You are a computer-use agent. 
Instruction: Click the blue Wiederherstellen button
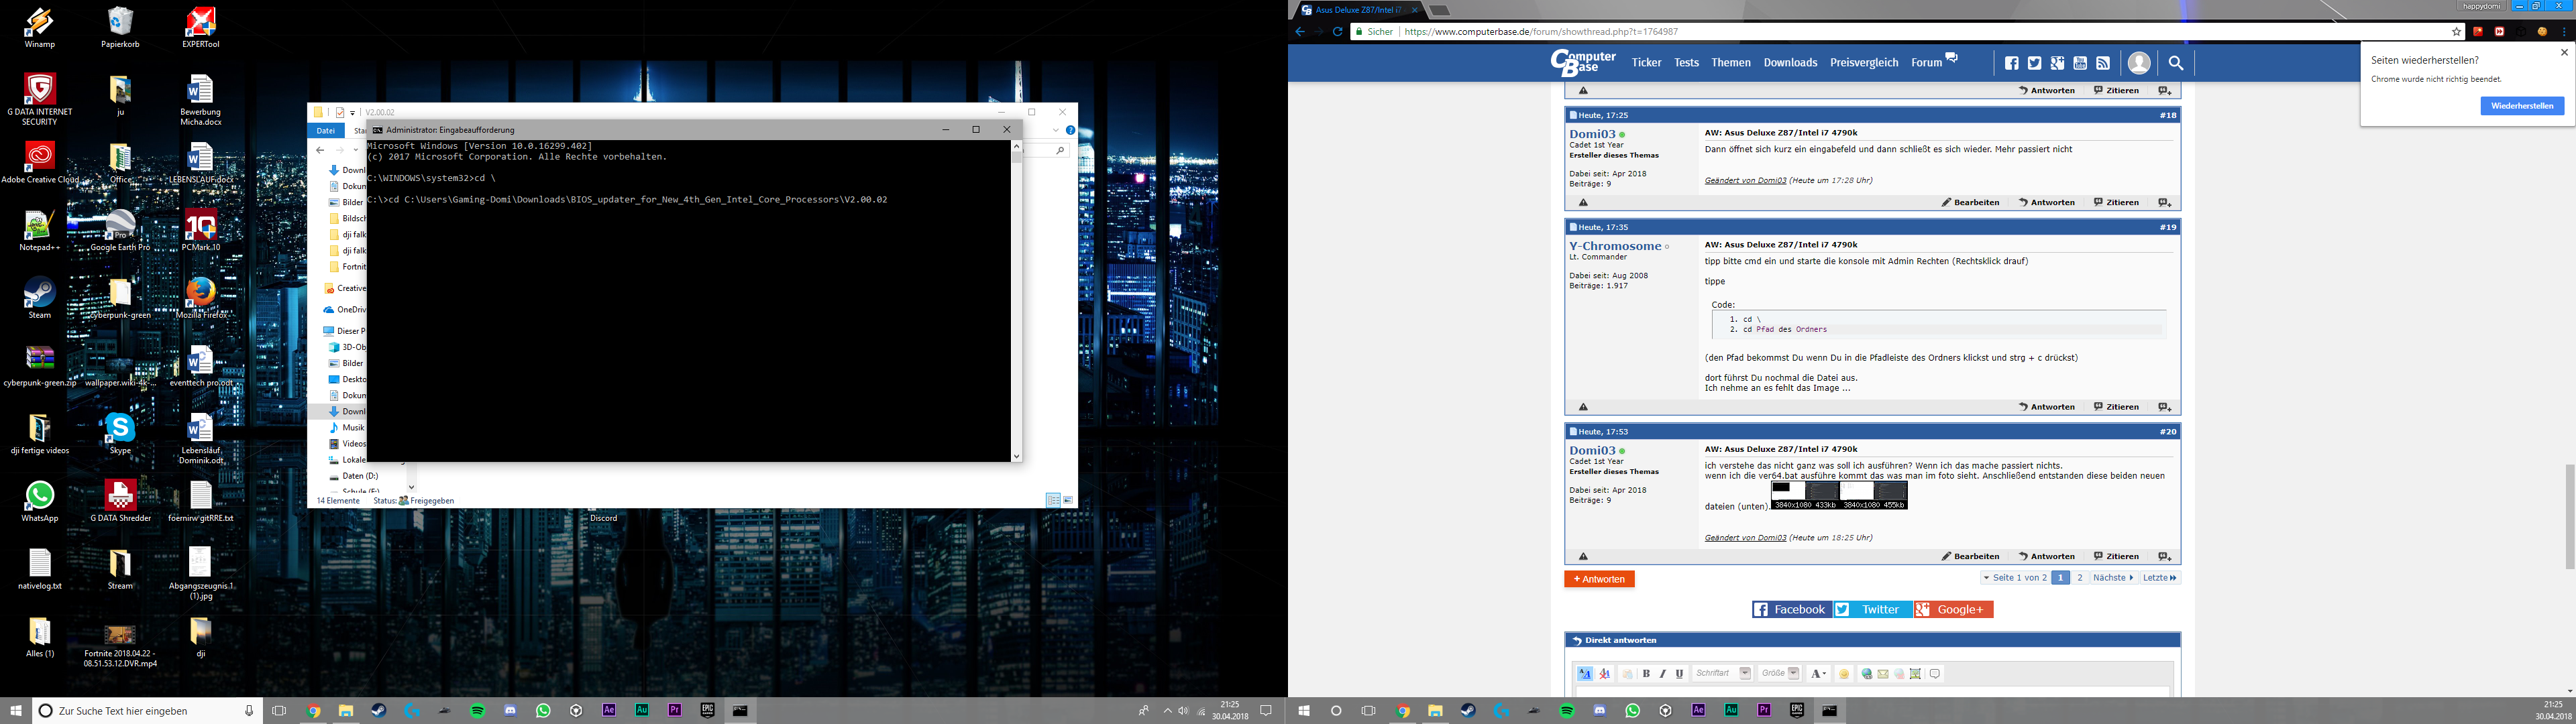[2522, 106]
